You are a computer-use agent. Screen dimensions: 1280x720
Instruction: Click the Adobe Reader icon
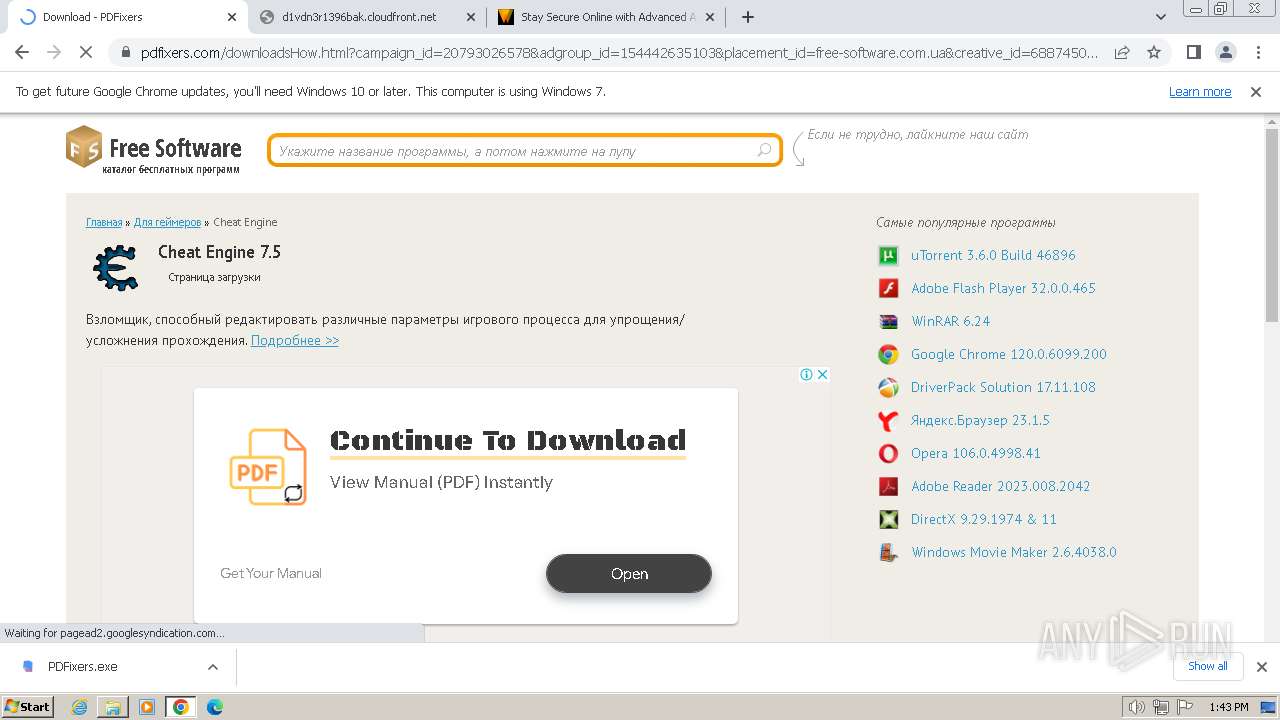888,486
